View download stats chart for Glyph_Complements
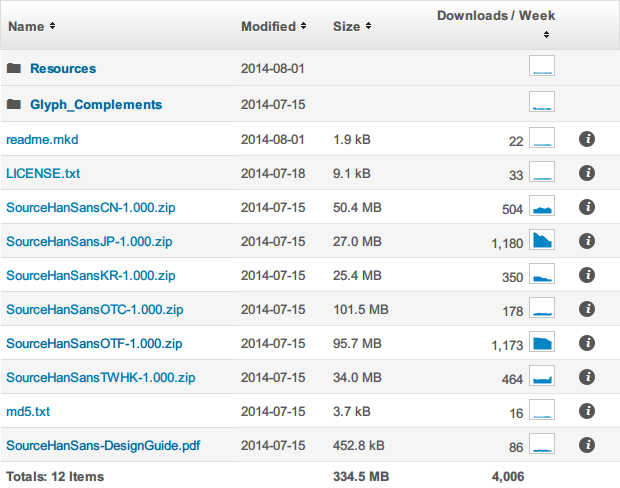Image resolution: width=620 pixels, height=488 pixels. (x=542, y=102)
